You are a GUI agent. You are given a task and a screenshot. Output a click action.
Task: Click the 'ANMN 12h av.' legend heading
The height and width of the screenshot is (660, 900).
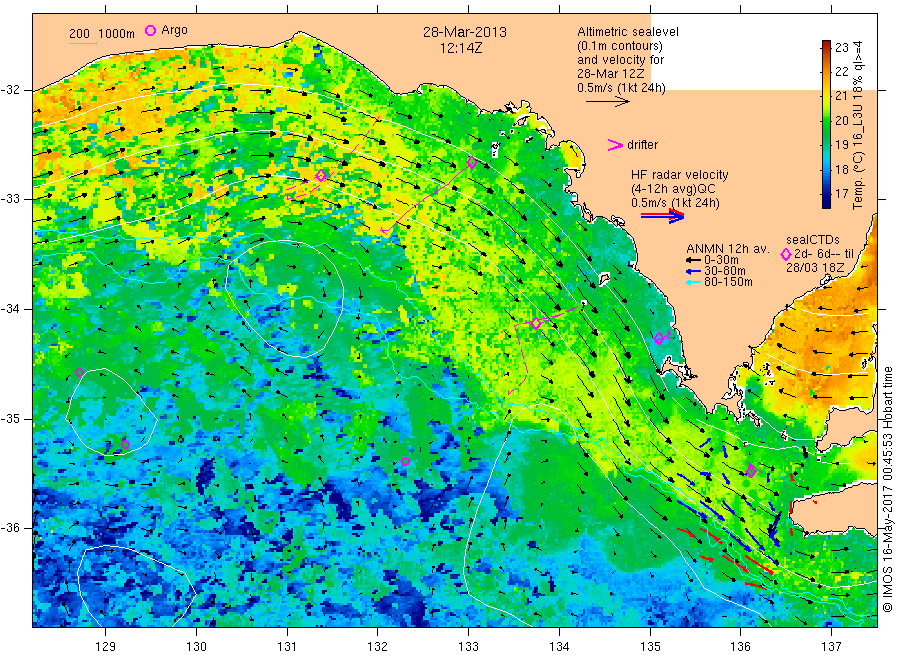tap(728, 249)
